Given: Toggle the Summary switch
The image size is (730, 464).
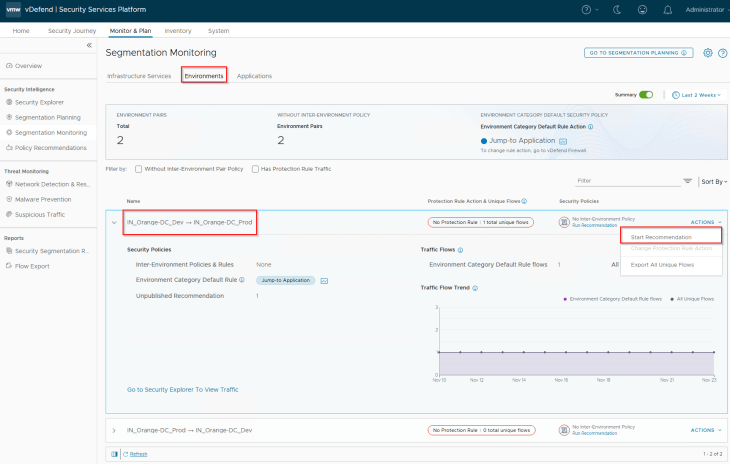Looking at the screenshot, I should [646, 94].
